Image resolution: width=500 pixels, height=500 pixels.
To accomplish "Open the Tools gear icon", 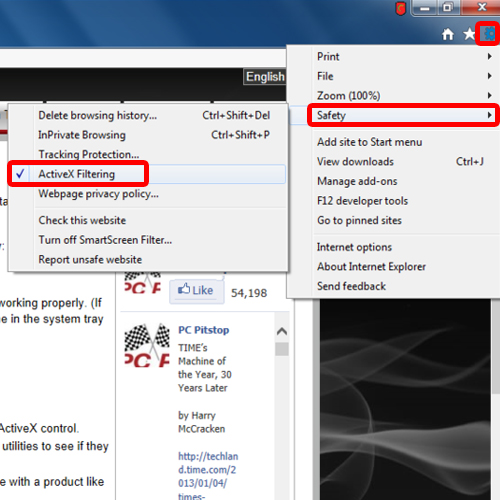I will click(x=489, y=33).
